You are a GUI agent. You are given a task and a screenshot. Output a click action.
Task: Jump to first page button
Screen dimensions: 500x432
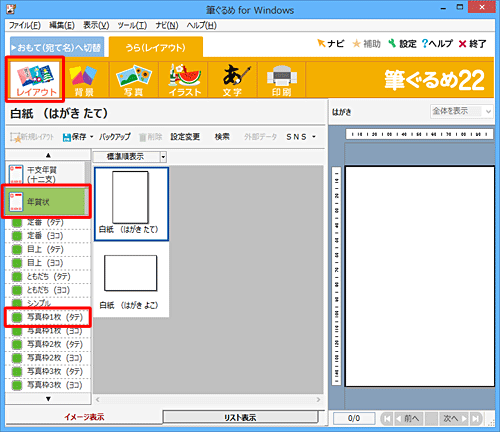point(387,418)
